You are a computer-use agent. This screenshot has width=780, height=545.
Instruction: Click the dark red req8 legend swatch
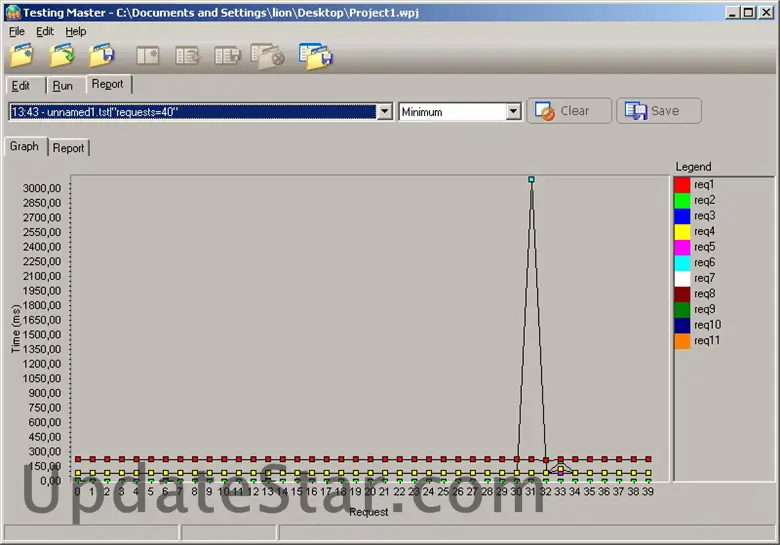tap(682, 293)
